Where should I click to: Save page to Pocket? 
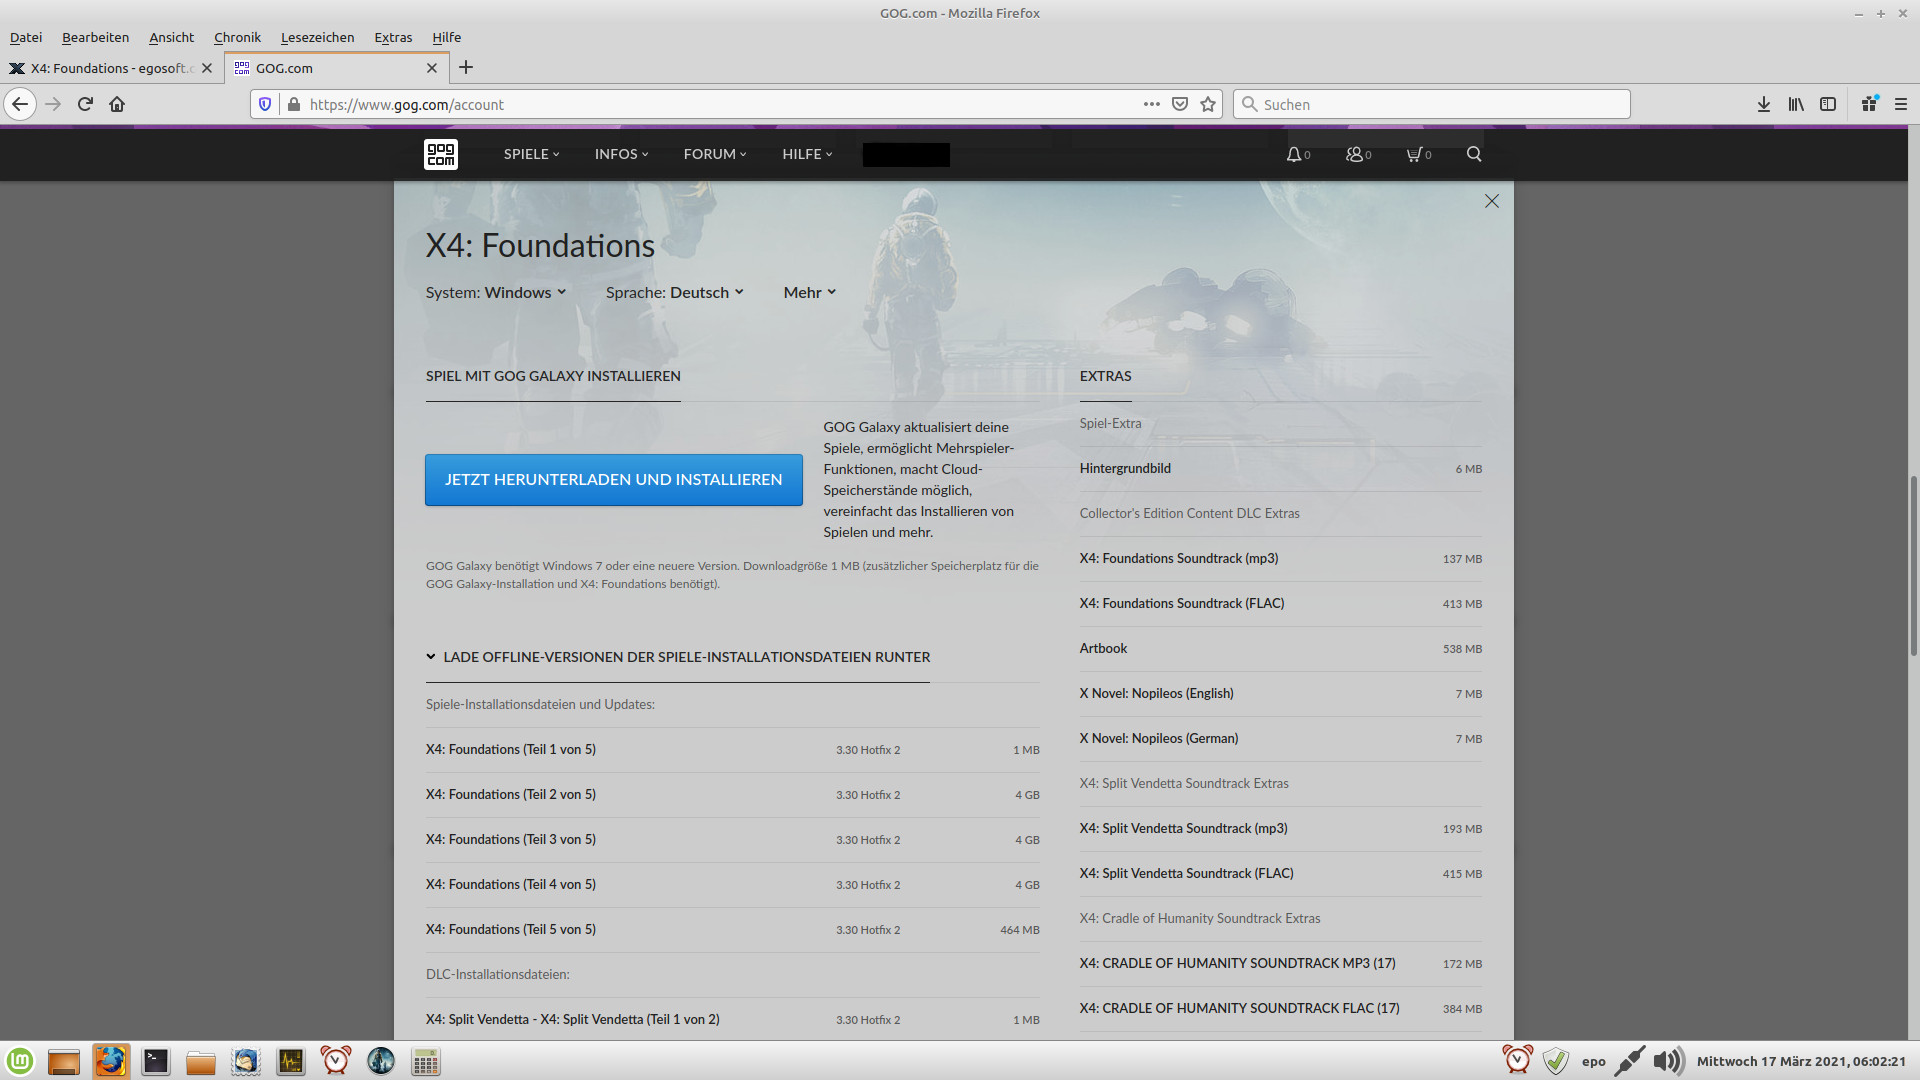point(1180,104)
